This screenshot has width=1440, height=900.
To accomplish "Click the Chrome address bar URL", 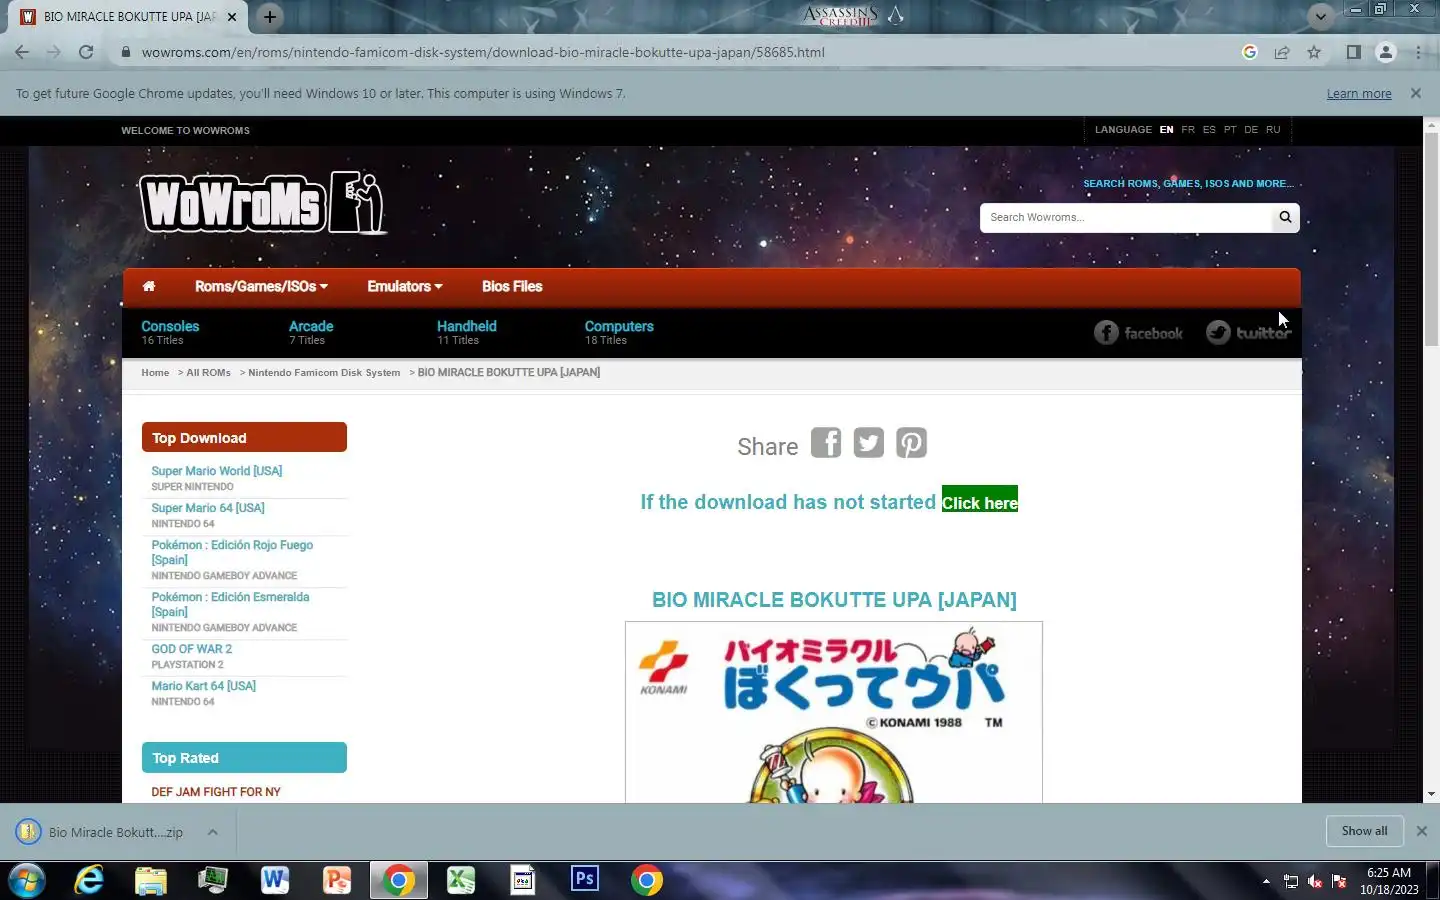I will (483, 52).
